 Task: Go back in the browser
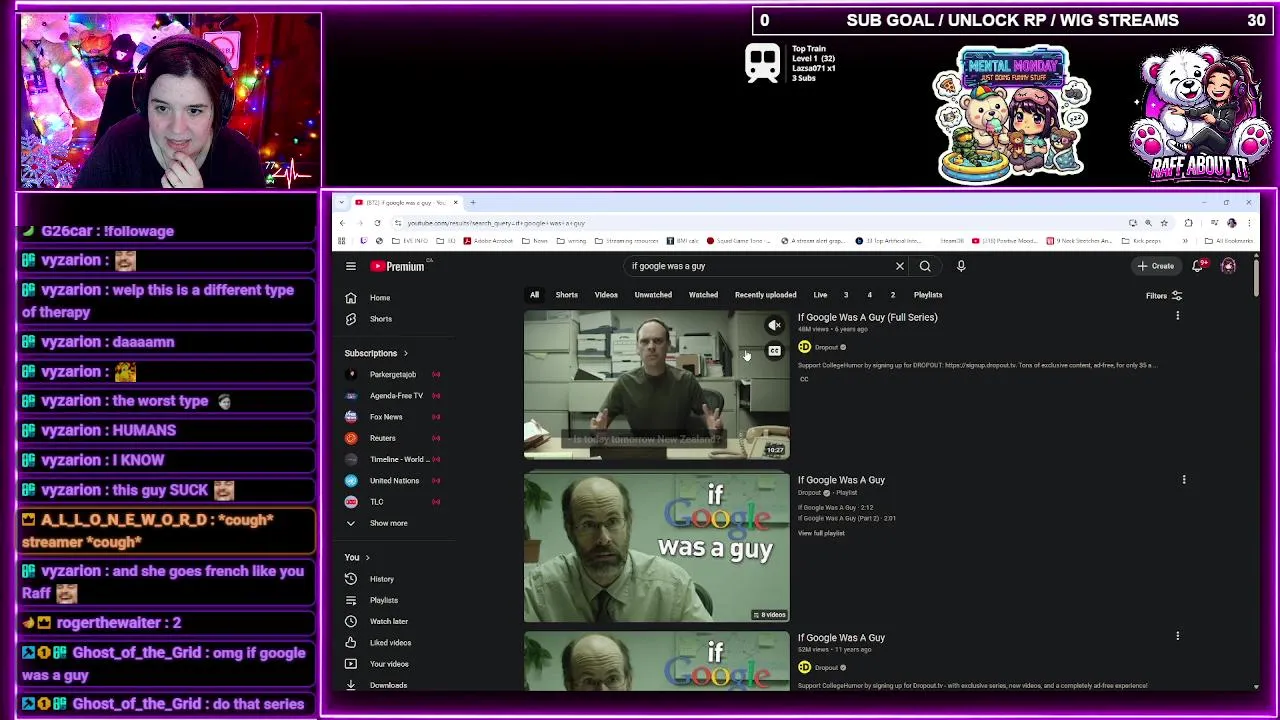point(342,223)
